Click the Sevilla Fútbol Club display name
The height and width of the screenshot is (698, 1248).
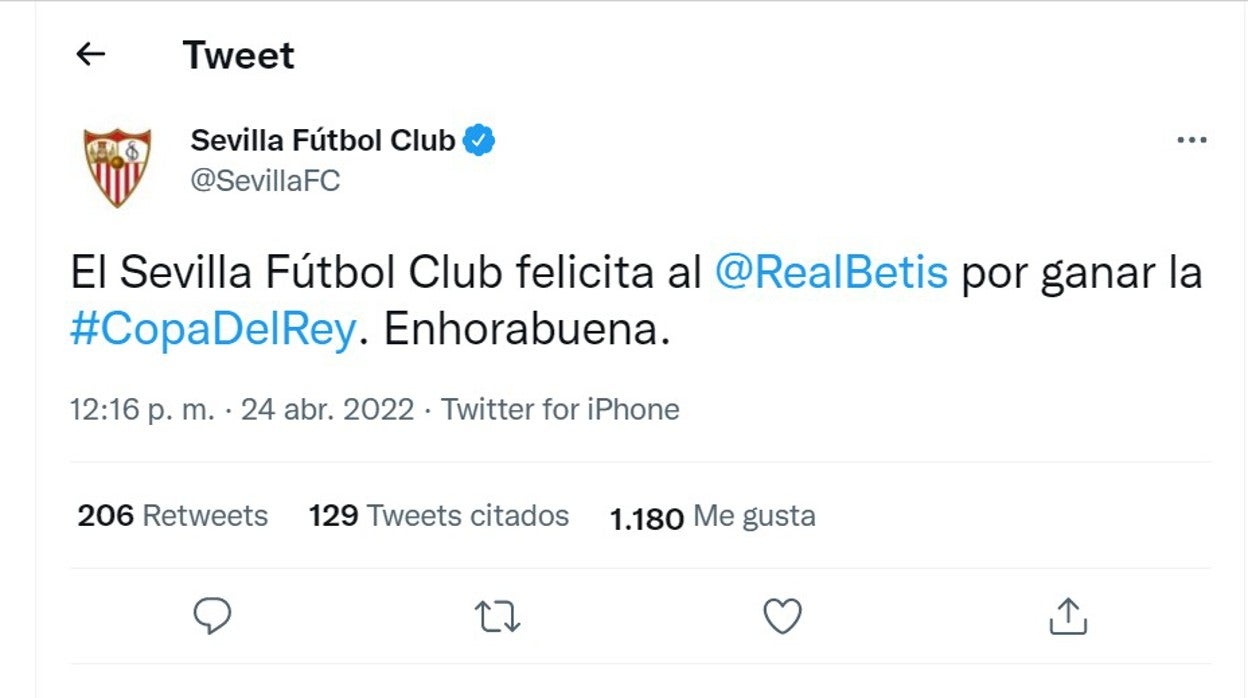click(x=325, y=139)
